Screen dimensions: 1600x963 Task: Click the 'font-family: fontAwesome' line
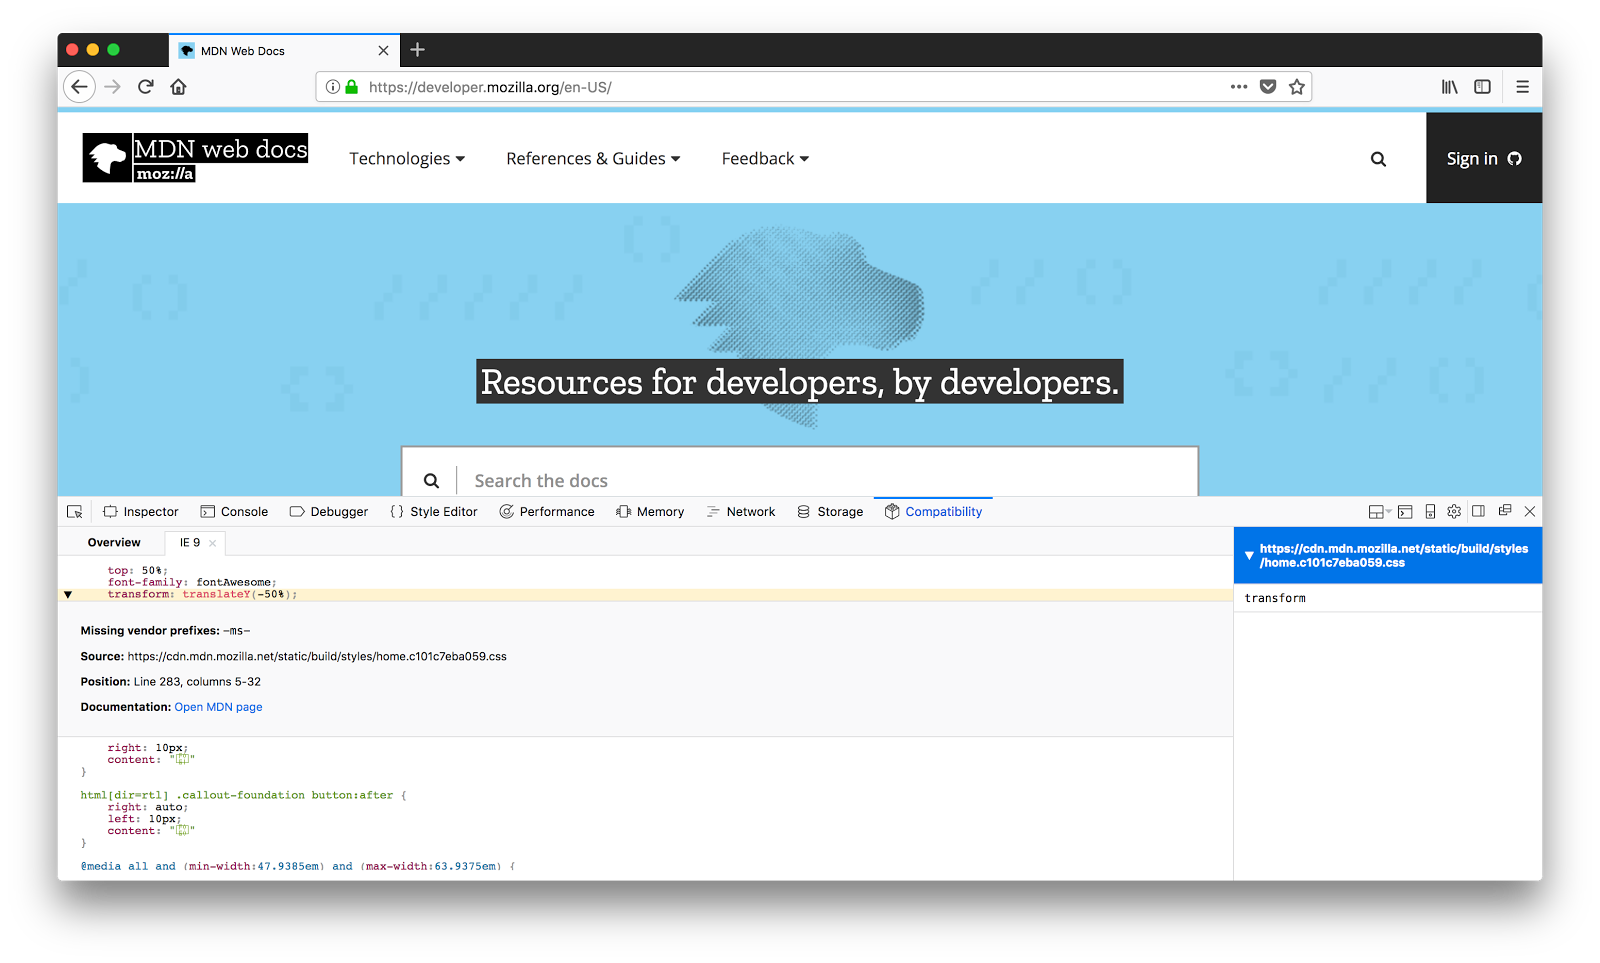192,583
